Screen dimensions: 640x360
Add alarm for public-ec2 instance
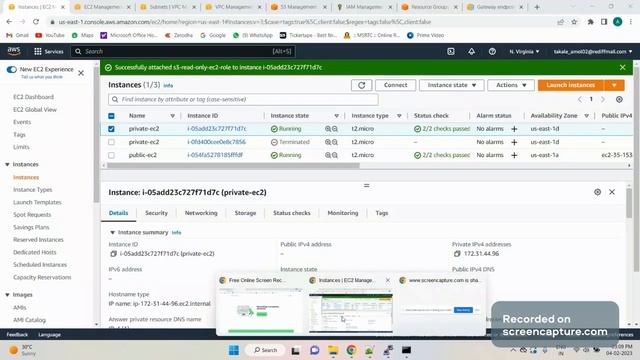pos(514,155)
